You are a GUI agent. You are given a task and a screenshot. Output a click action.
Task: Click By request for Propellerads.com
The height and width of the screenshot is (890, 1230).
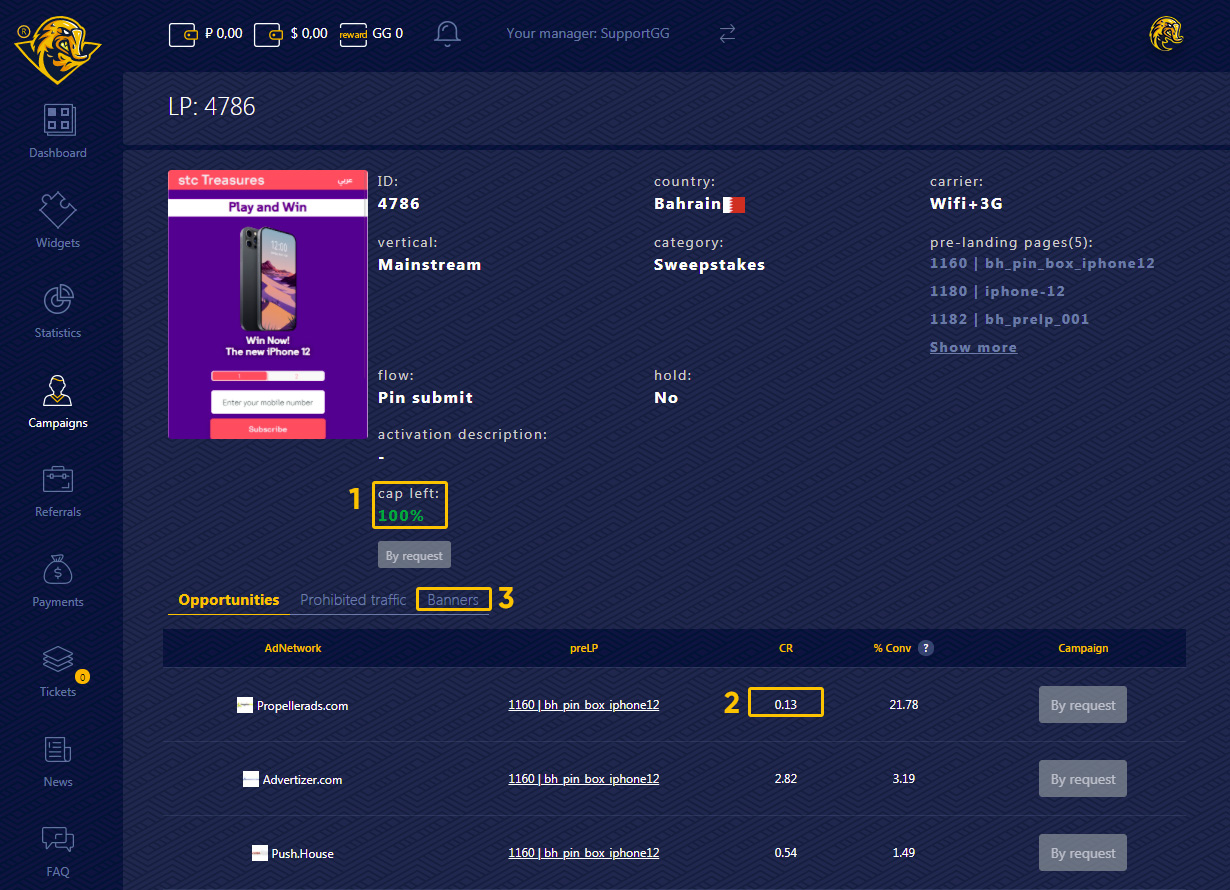pyautogui.click(x=1083, y=705)
